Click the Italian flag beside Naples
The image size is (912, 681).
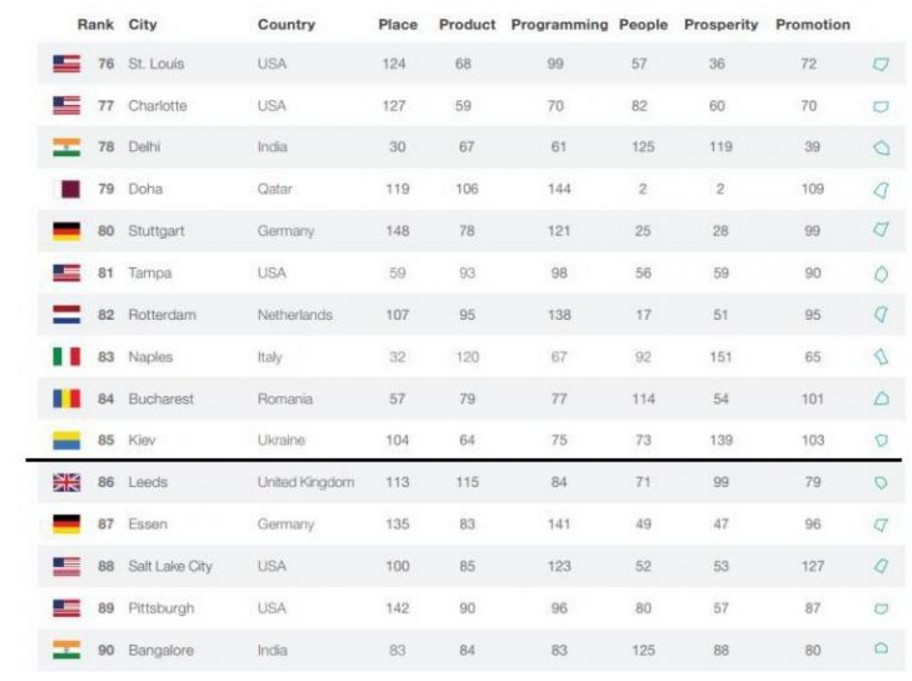[66, 356]
